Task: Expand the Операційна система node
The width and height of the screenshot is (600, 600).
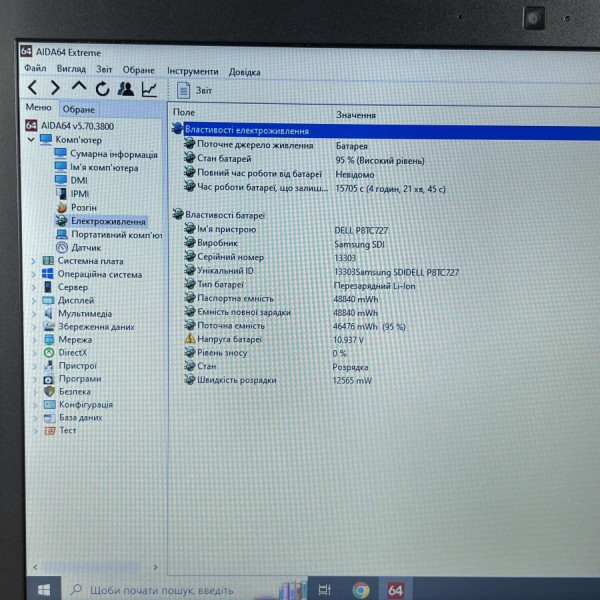Action: pyautogui.click(x=34, y=274)
